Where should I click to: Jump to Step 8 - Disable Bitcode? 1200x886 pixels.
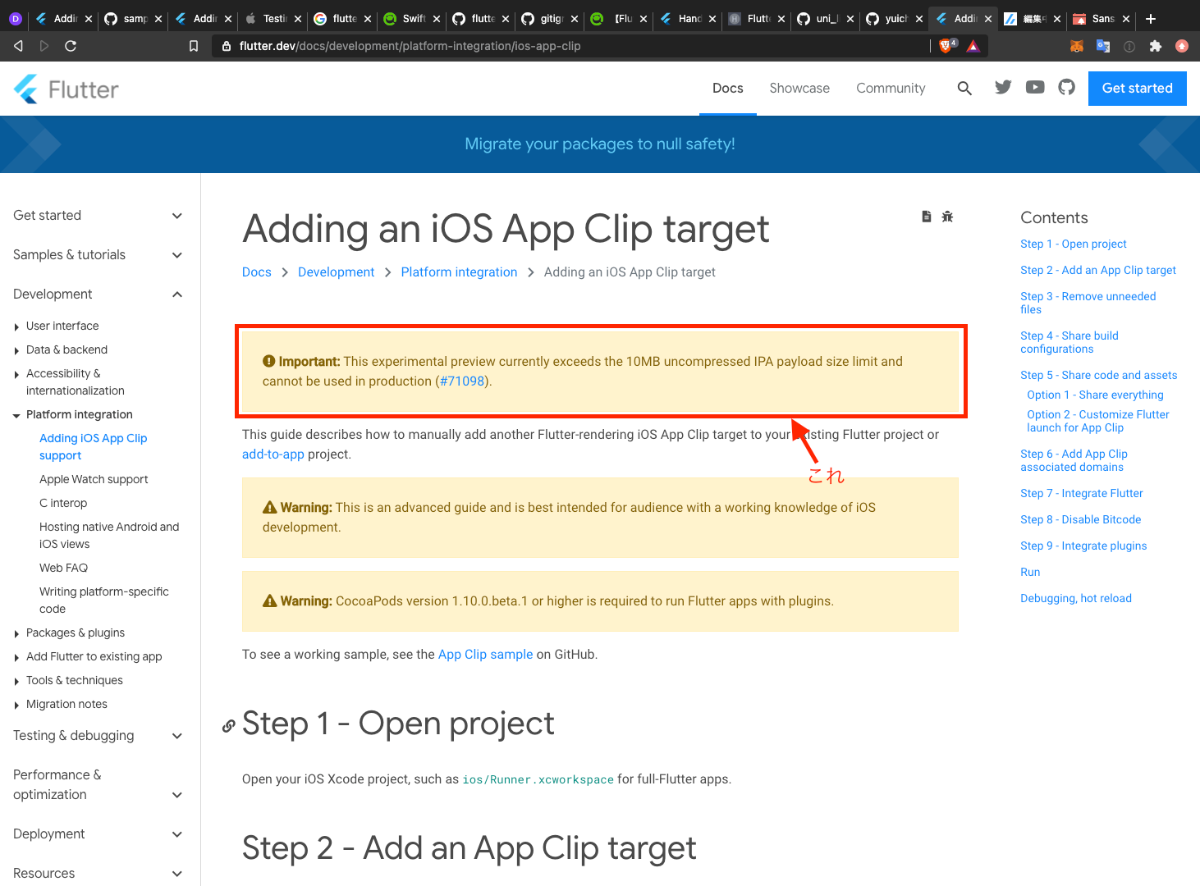[x=1080, y=519]
